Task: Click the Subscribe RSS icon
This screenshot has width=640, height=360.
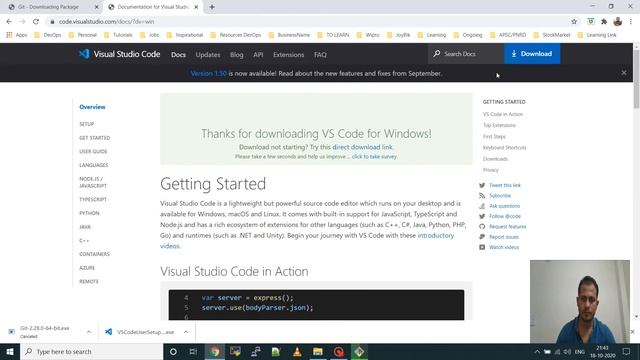Action: [x=482, y=196]
